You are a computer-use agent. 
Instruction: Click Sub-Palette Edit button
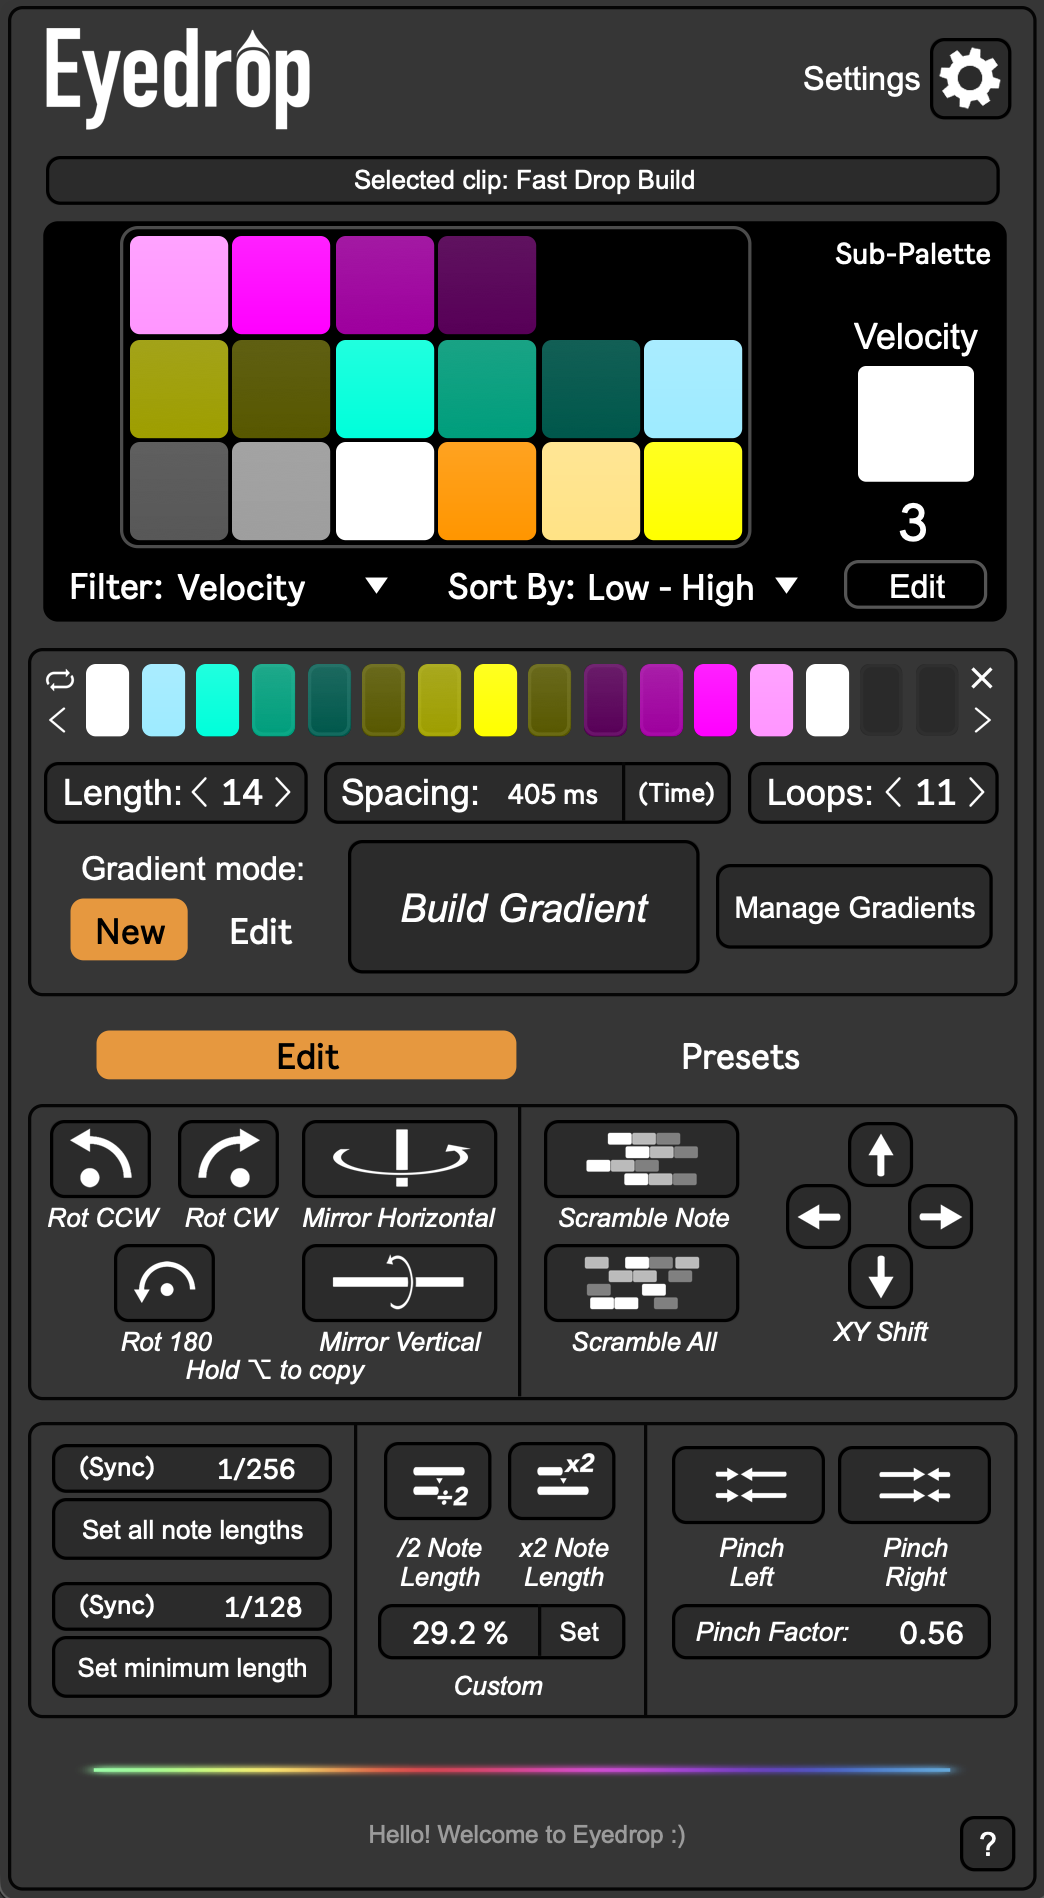(x=915, y=586)
